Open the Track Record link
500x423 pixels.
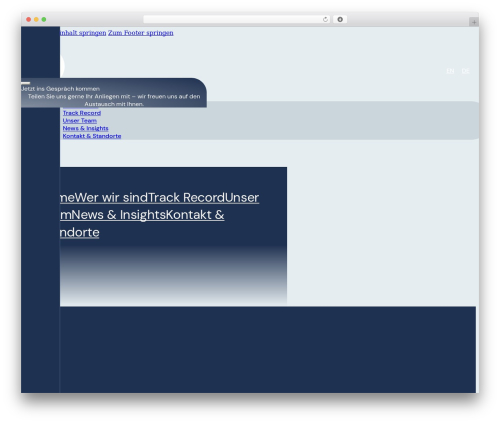coord(82,113)
